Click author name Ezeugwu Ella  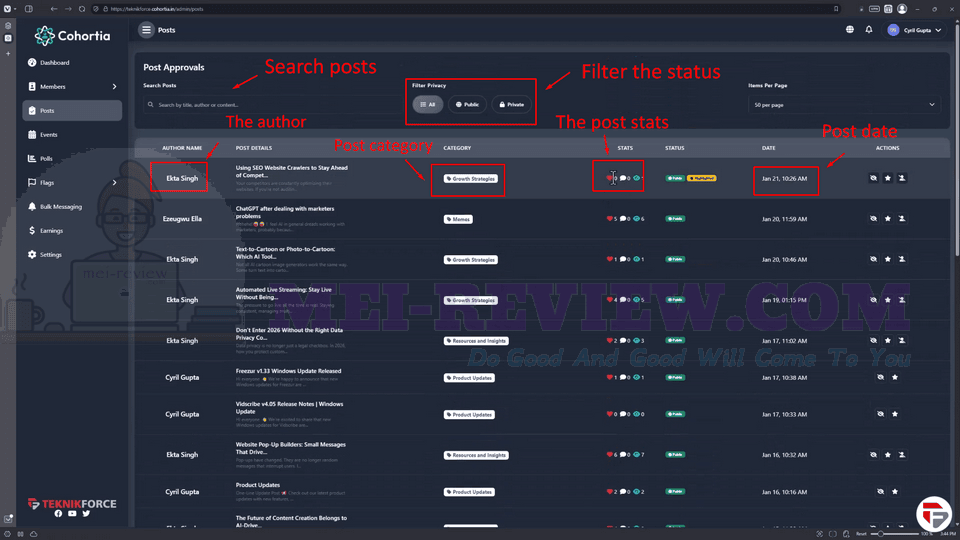coord(182,219)
